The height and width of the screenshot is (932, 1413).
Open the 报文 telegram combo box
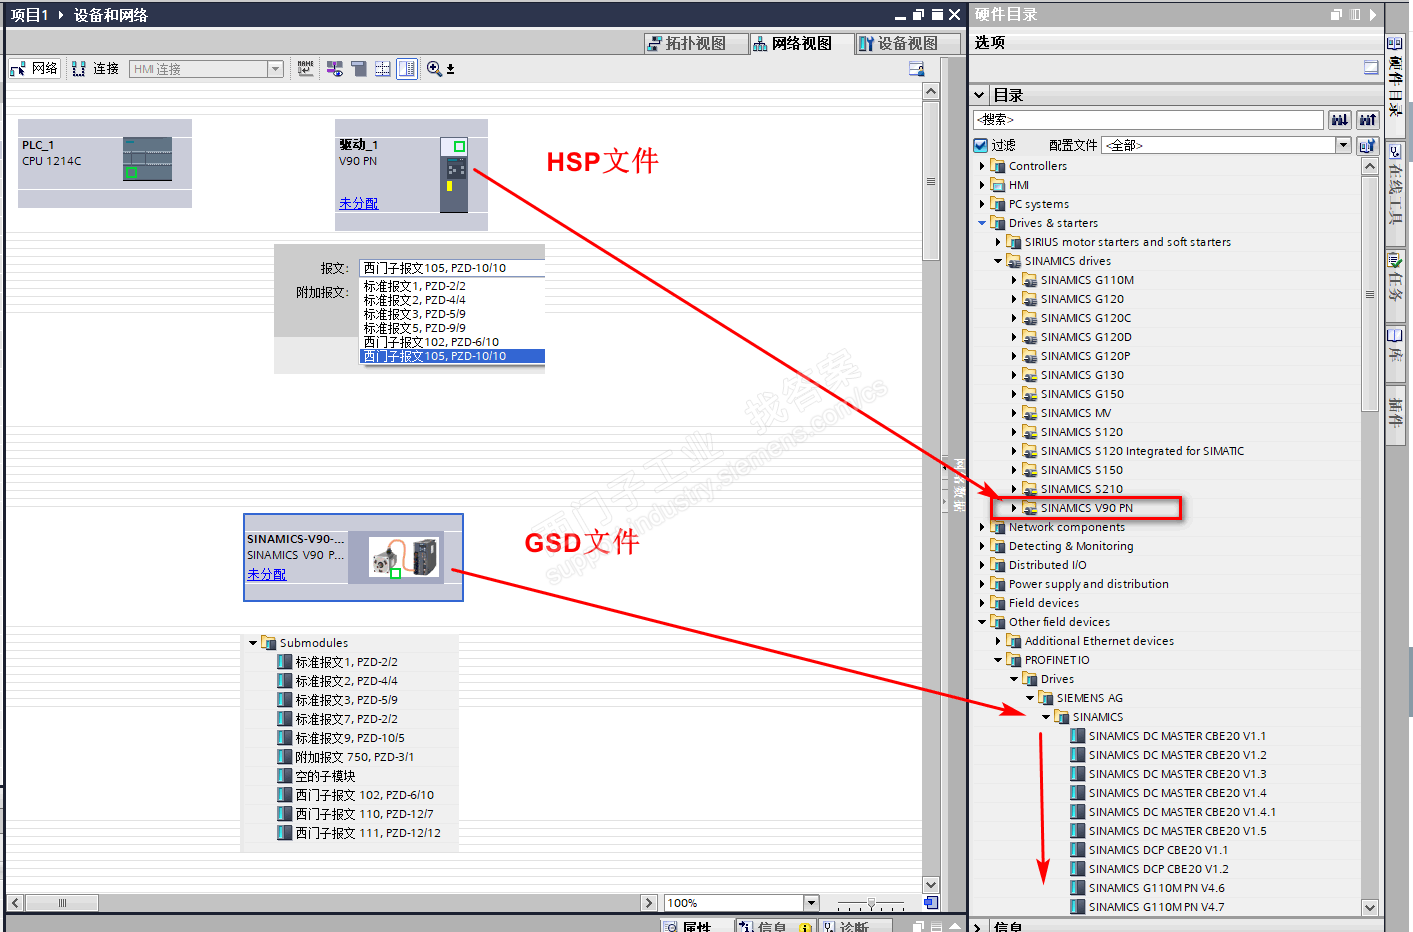point(453,268)
